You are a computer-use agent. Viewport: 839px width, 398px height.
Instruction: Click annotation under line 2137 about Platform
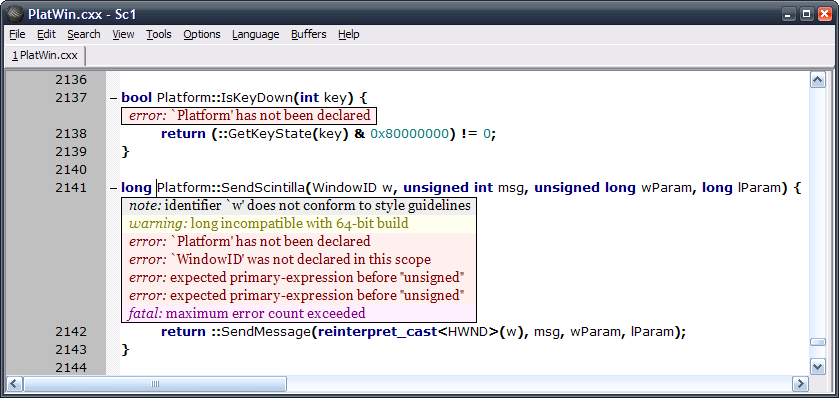[x=249, y=116]
